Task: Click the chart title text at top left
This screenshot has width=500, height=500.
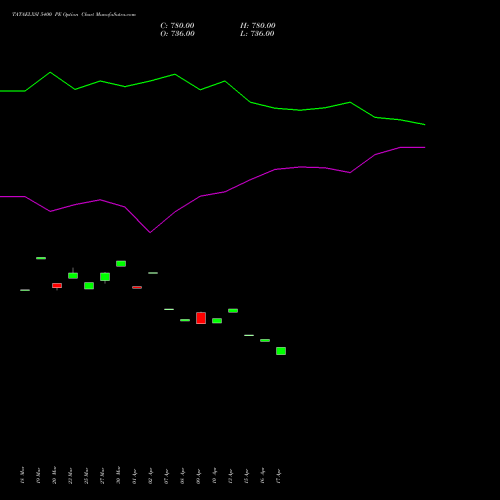Action: pos(74,15)
